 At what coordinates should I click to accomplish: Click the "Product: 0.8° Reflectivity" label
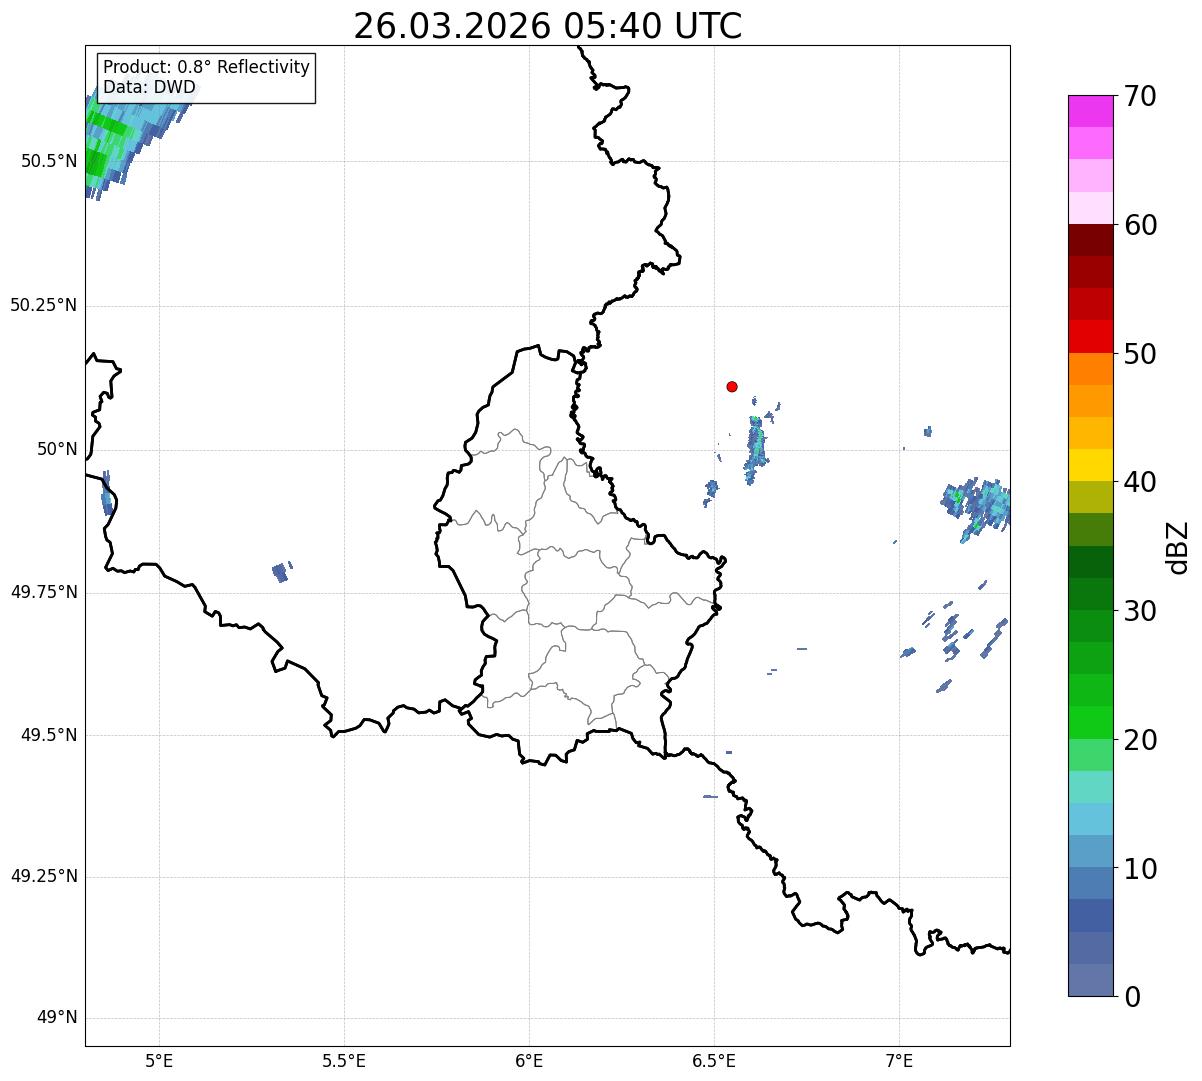coord(207,67)
